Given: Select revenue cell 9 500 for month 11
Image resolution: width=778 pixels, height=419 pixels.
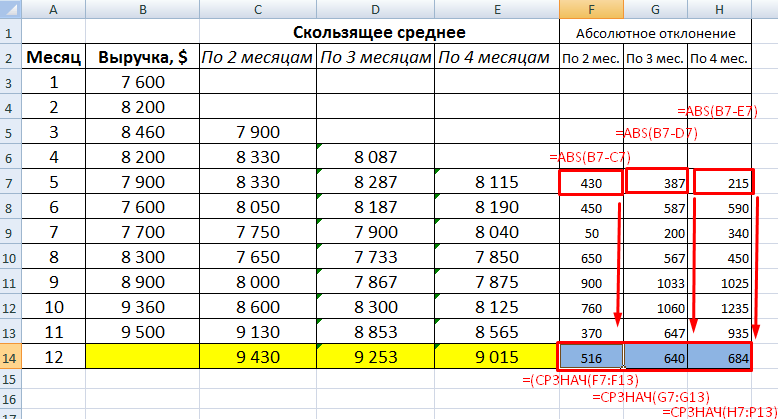Looking at the screenshot, I should click(142, 332).
